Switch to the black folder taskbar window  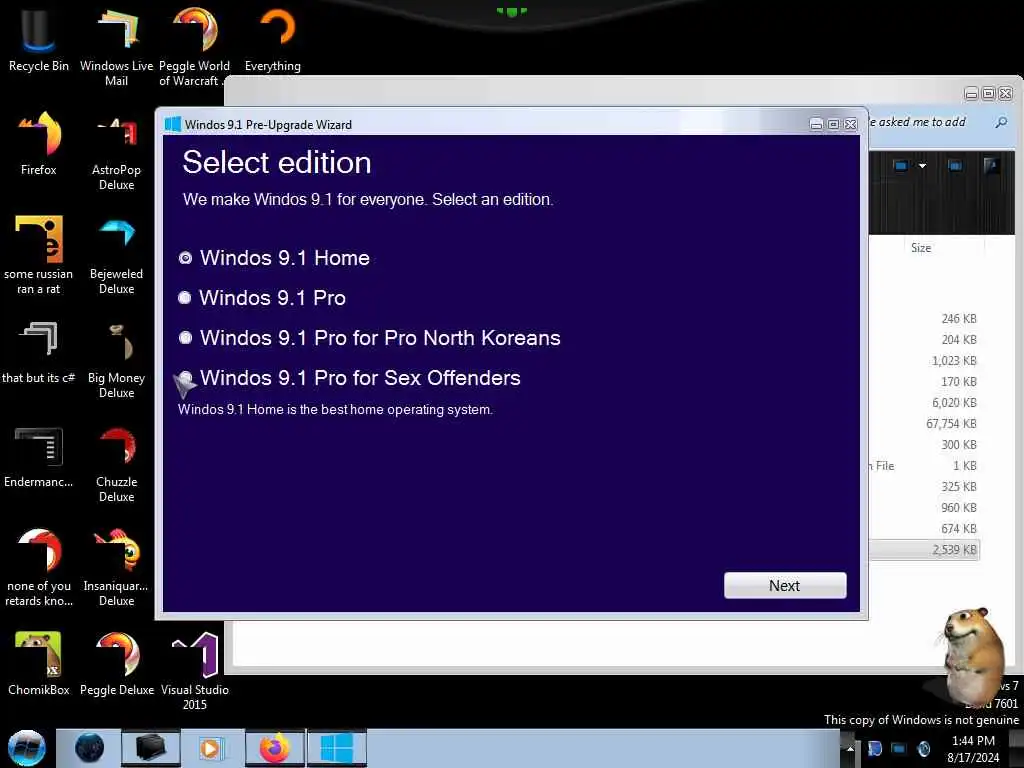pos(150,748)
